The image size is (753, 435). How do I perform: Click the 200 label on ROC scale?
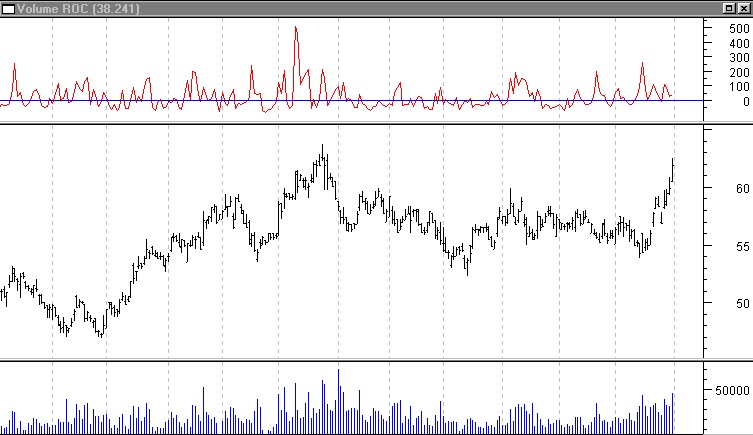739,72
